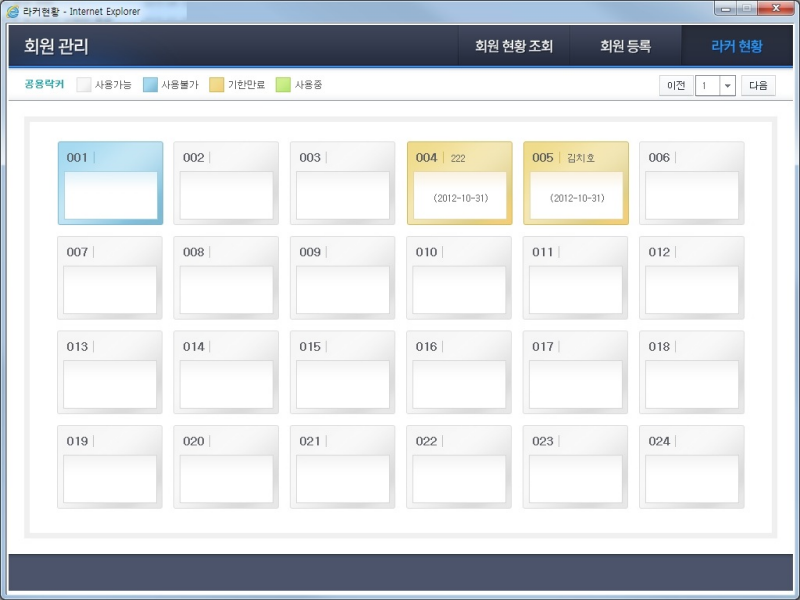
Task: Click the 기한만료 yellow legend swatch
Action: pos(217,85)
